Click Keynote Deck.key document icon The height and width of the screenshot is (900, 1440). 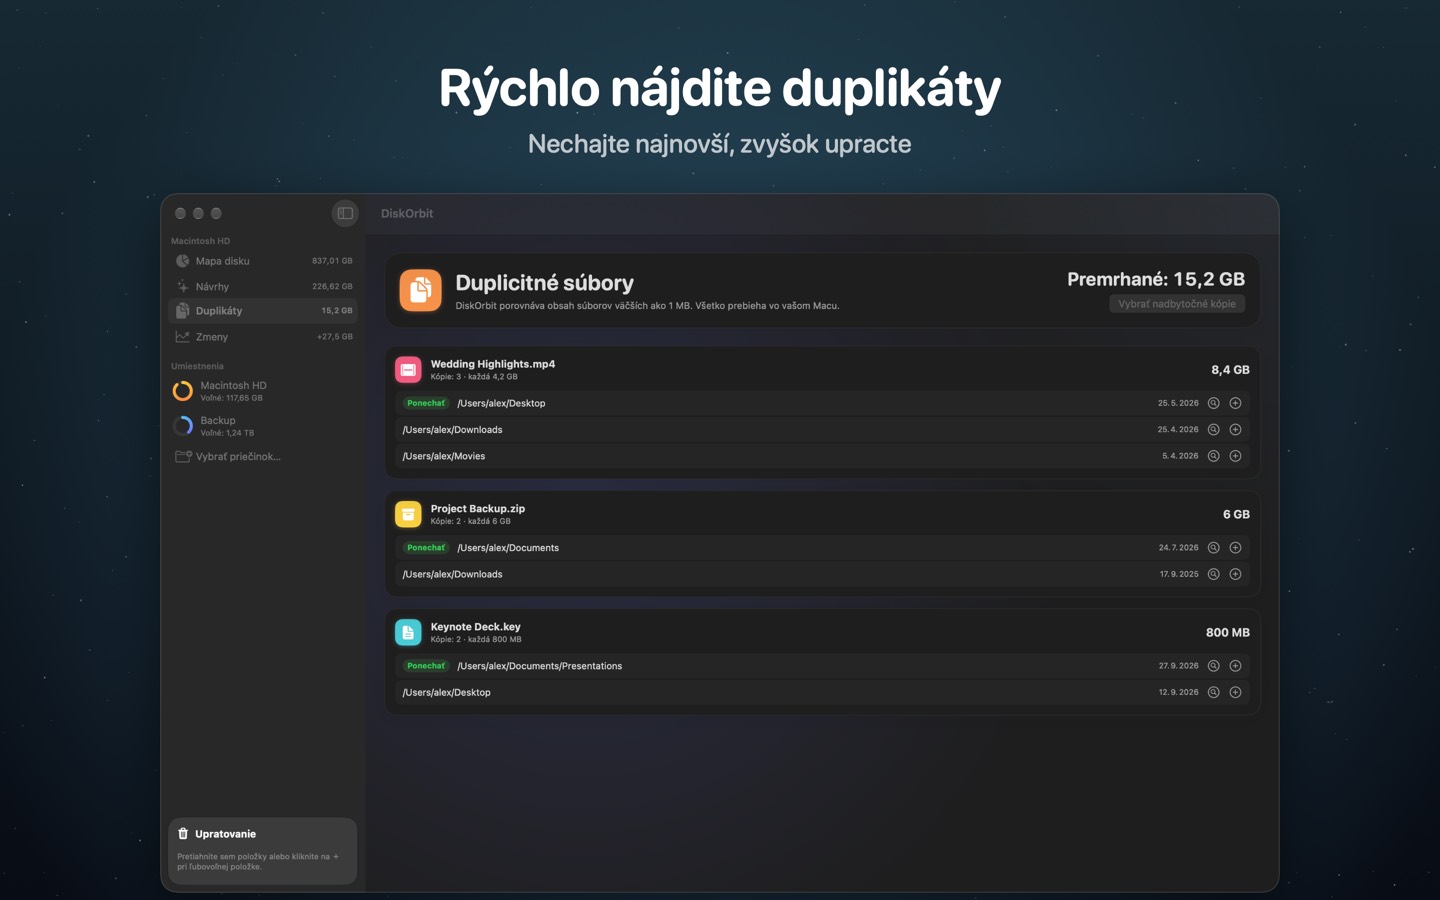[x=408, y=632]
